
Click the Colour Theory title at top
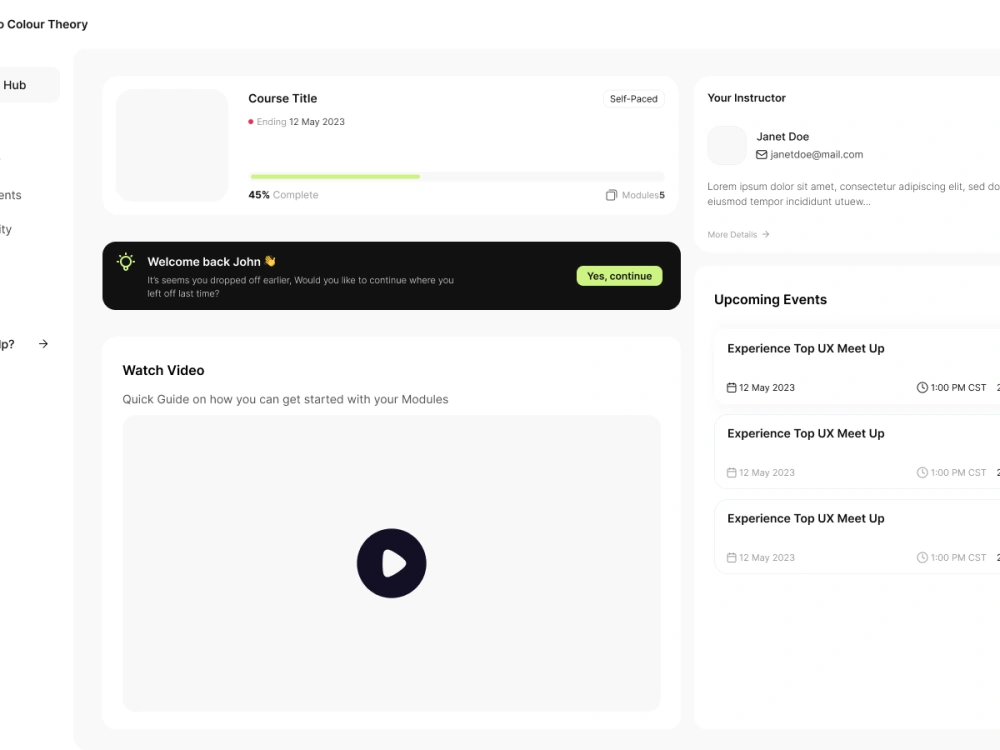(46, 24)
